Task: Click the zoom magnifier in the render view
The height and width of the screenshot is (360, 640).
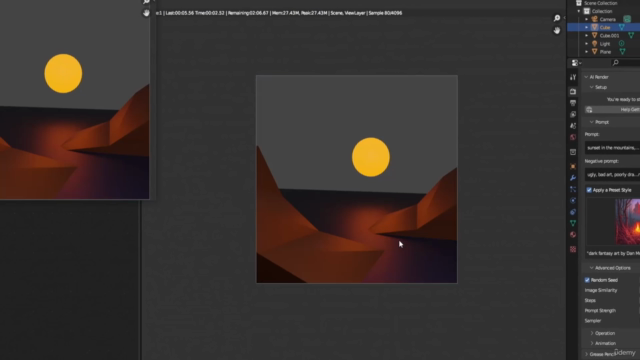Action: [557, 18]
